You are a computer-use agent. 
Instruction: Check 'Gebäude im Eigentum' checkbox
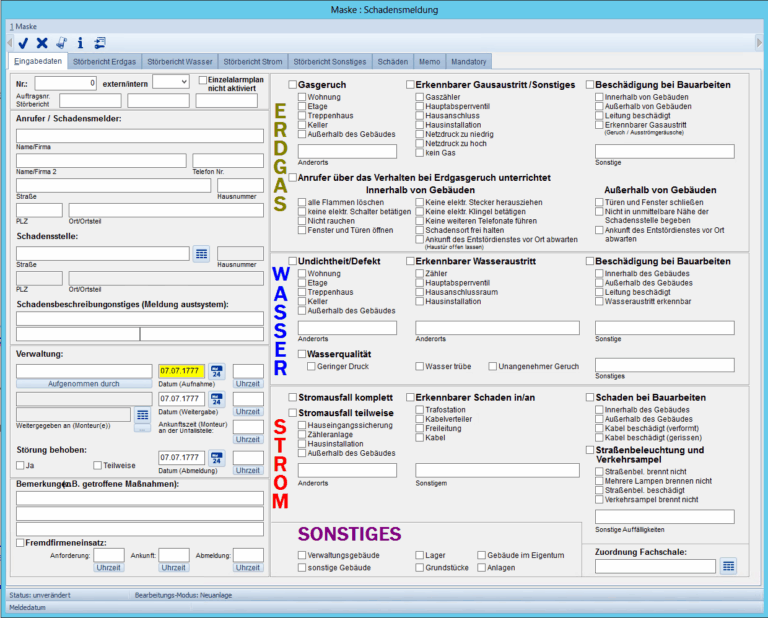(481, 555)
